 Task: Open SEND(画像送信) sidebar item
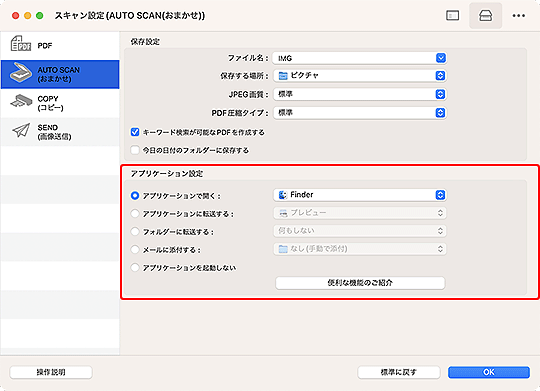(60, 132)
